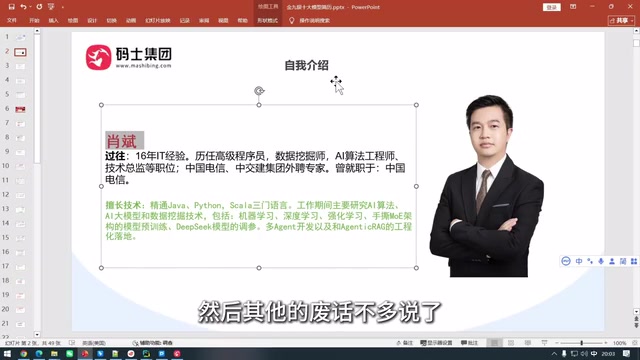The image size is (640, 360).
Task: Toggle the 批注 comments pane in status bar
Action: [469, 343]
